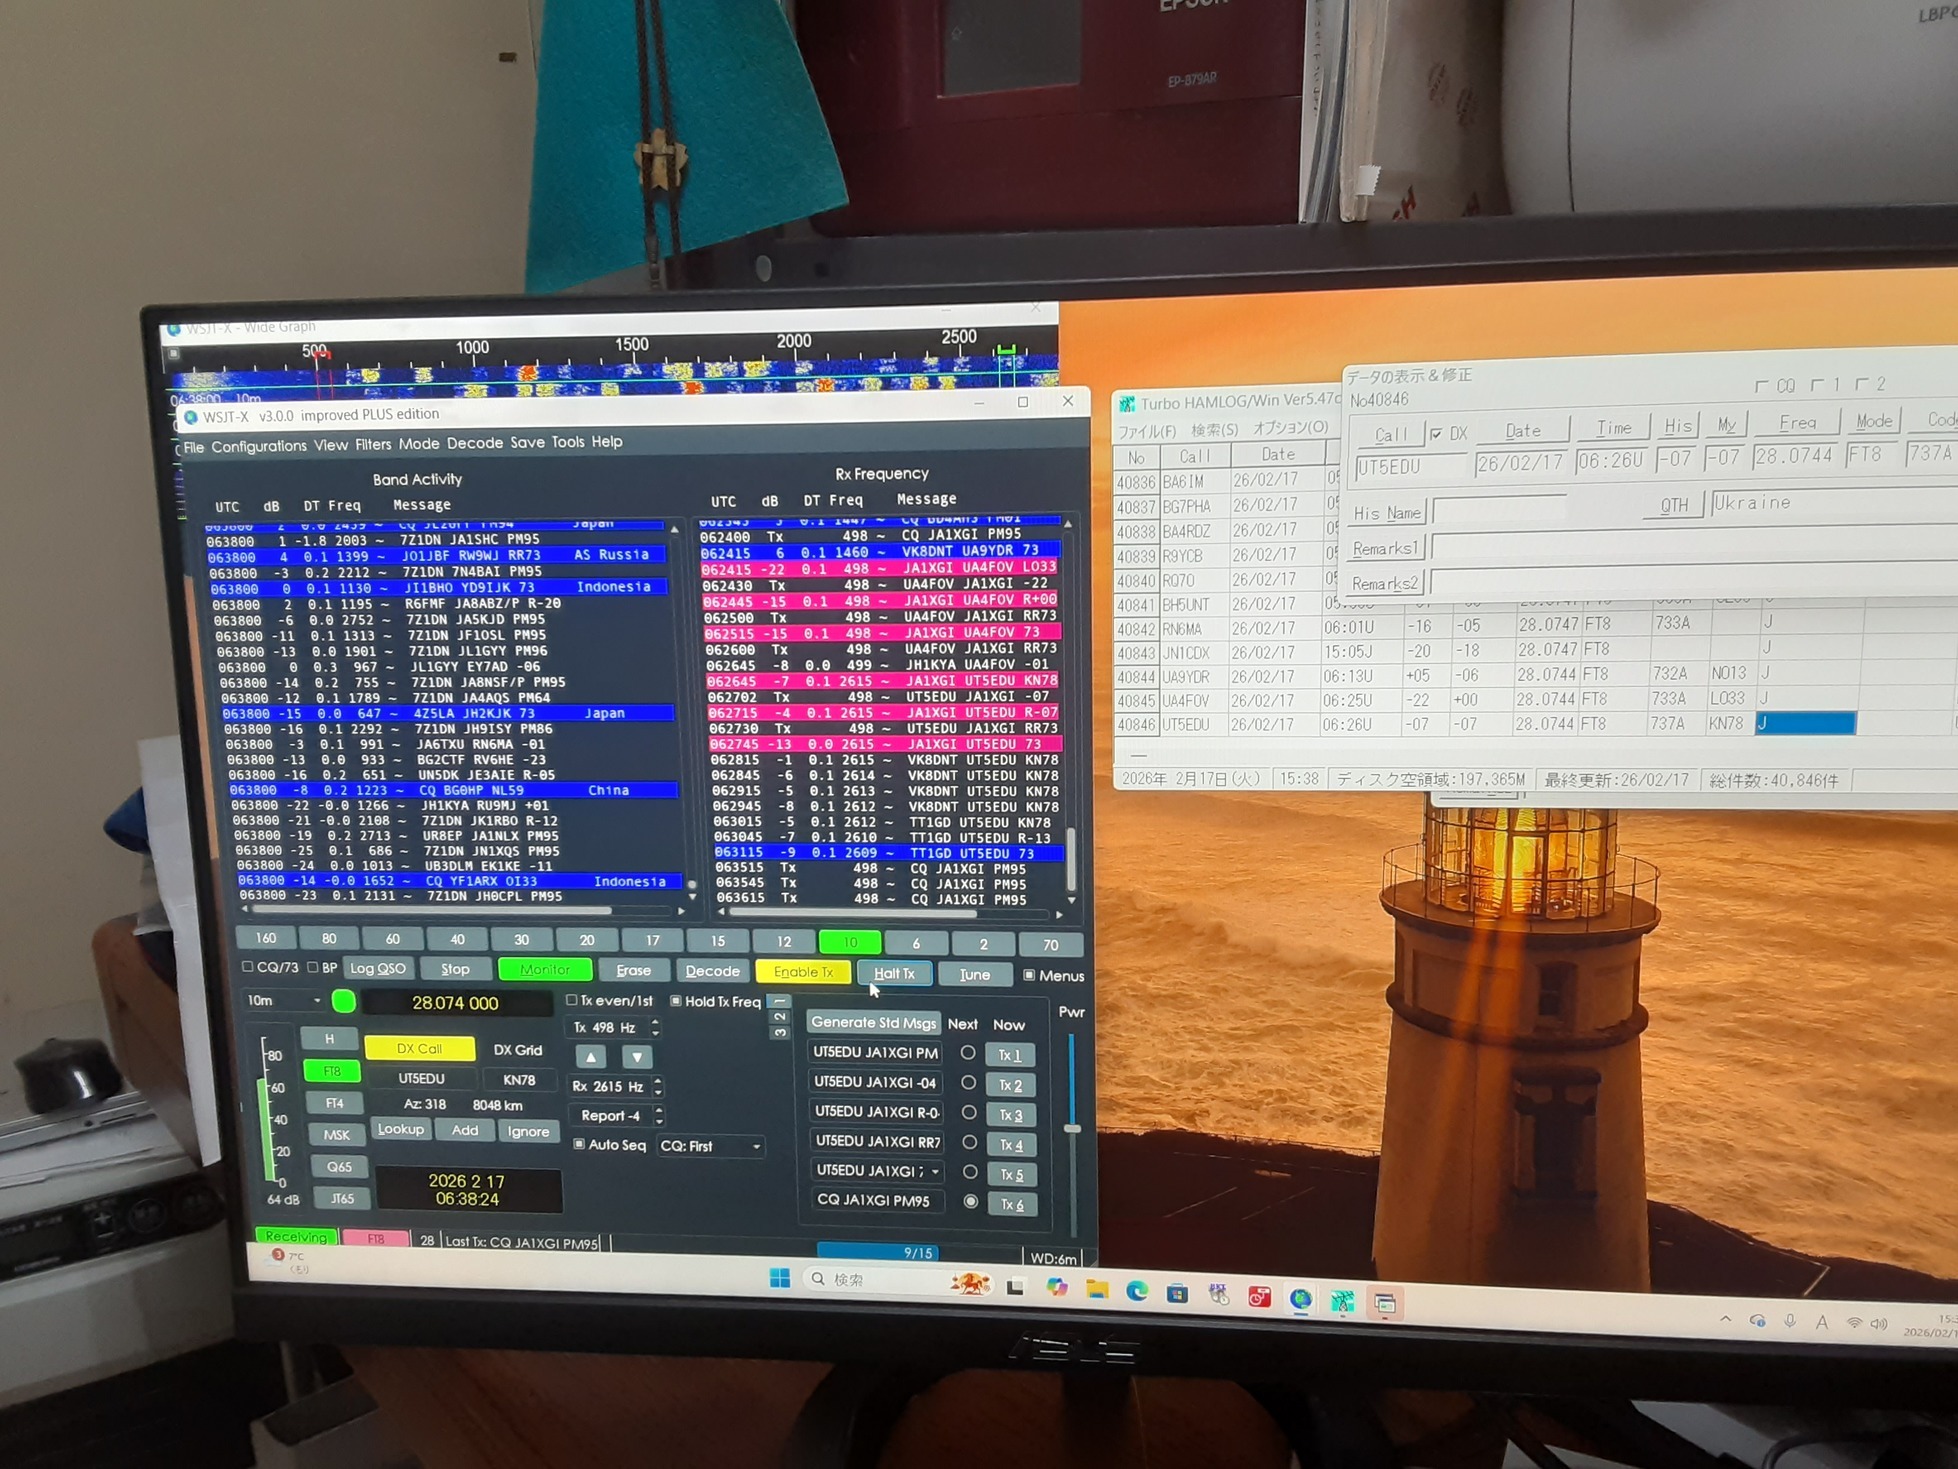Open Microsoft Edge from the taskbar
This screenshot has height=1469, width=1958.
click(1137, 1291)
